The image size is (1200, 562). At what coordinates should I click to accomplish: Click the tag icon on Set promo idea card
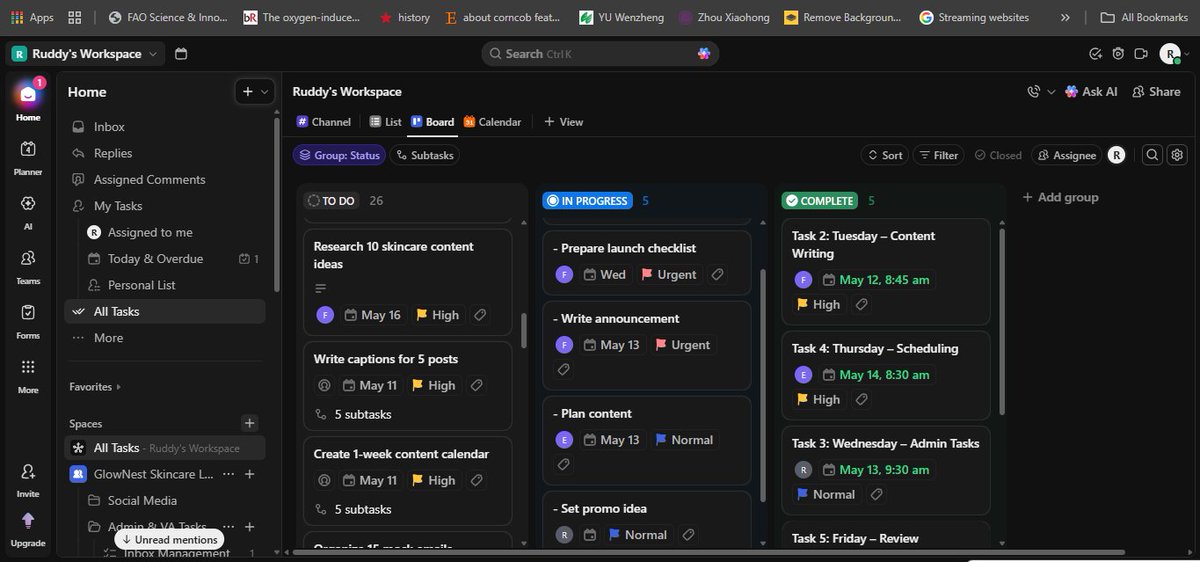(x=688, y=535)
